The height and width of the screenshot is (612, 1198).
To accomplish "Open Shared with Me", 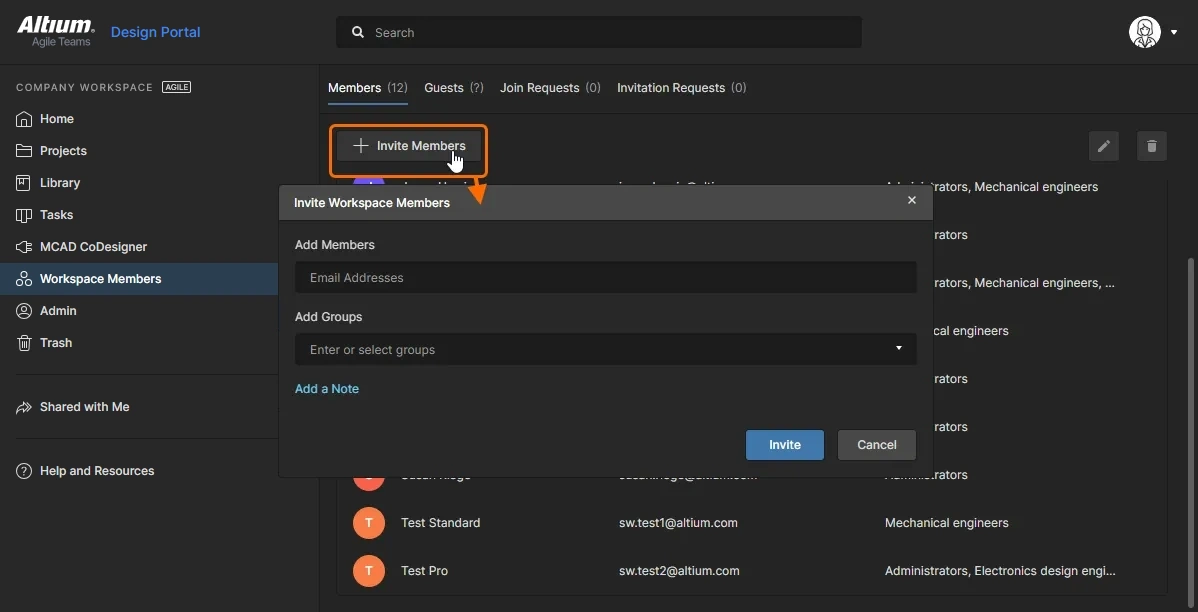I will pos(85,407).
